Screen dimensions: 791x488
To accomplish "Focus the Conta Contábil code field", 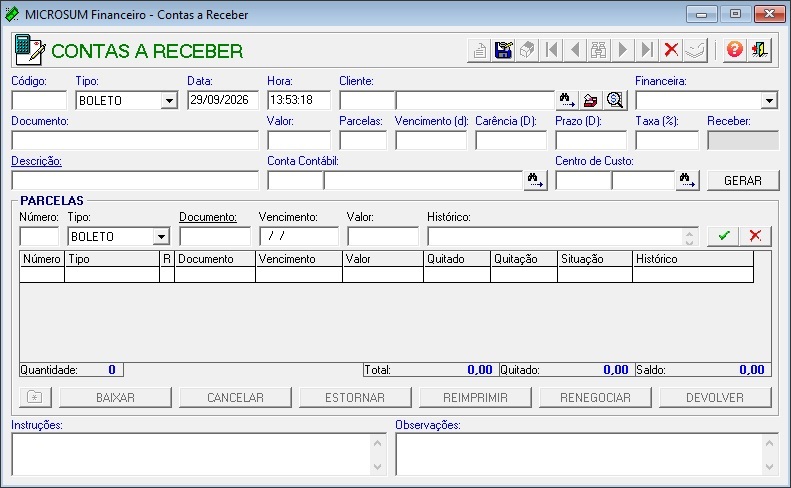I will point(295,180).
